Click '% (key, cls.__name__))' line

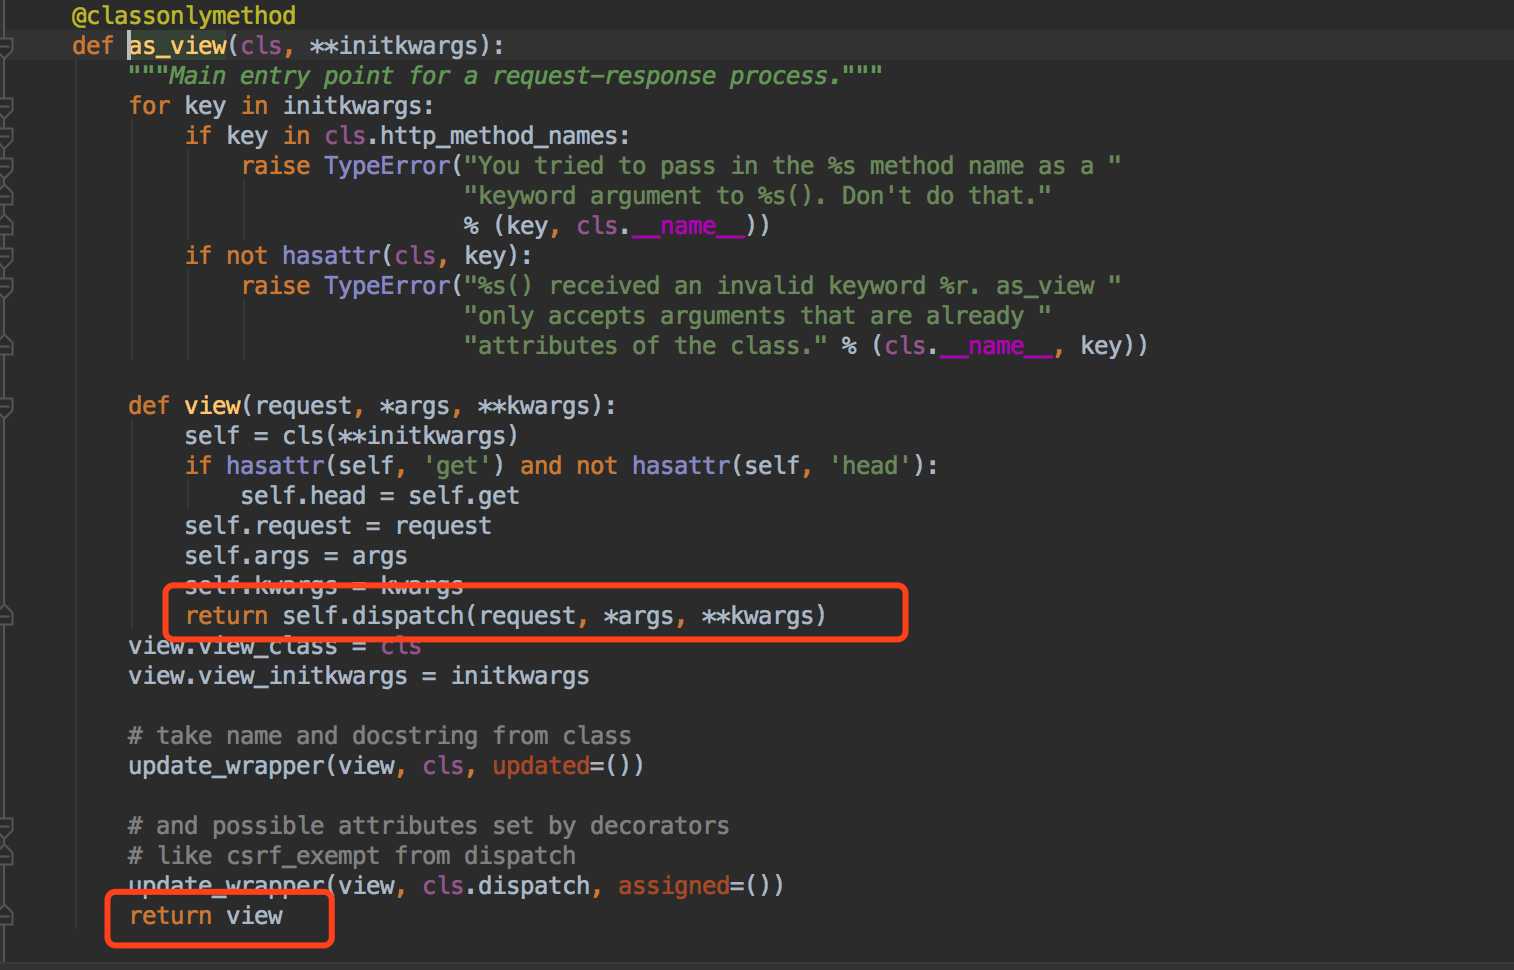click(617, 226)
